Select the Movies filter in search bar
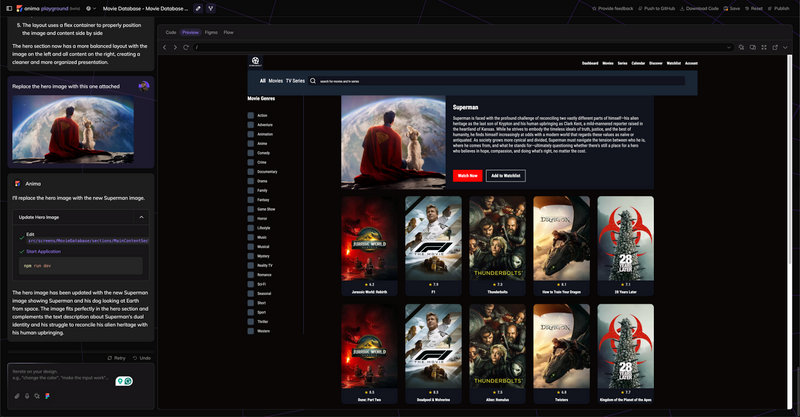This screenshot has height=417, width=800. [276, 81]
